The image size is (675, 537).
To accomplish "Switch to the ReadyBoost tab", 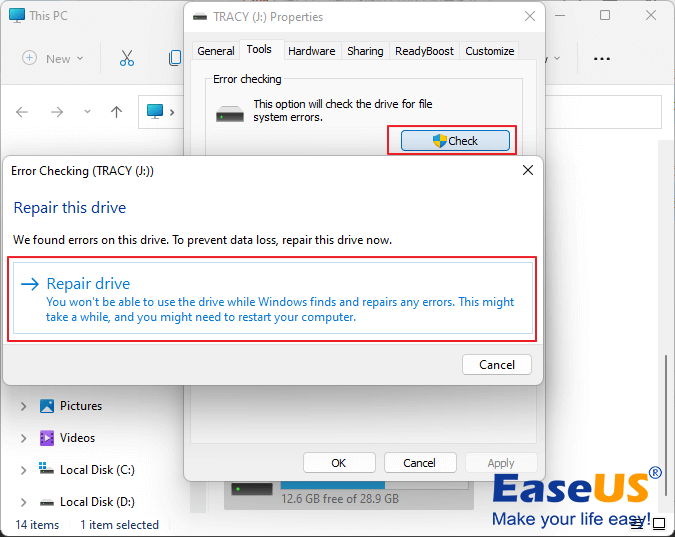I will pos(425,51).
